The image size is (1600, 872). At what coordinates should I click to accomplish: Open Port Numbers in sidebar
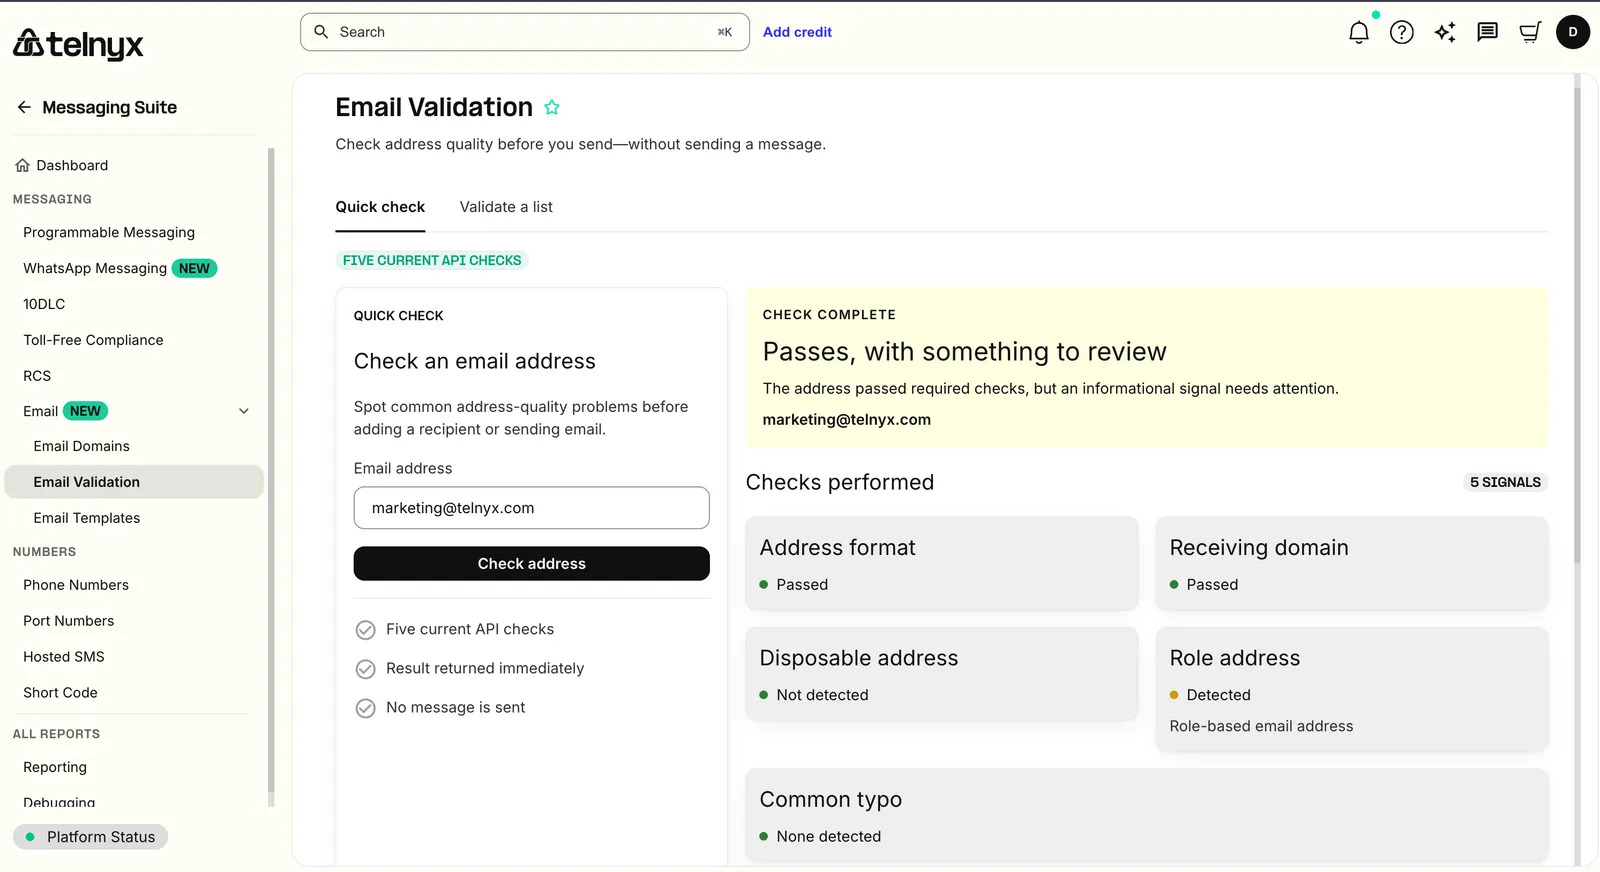(69, 621)
